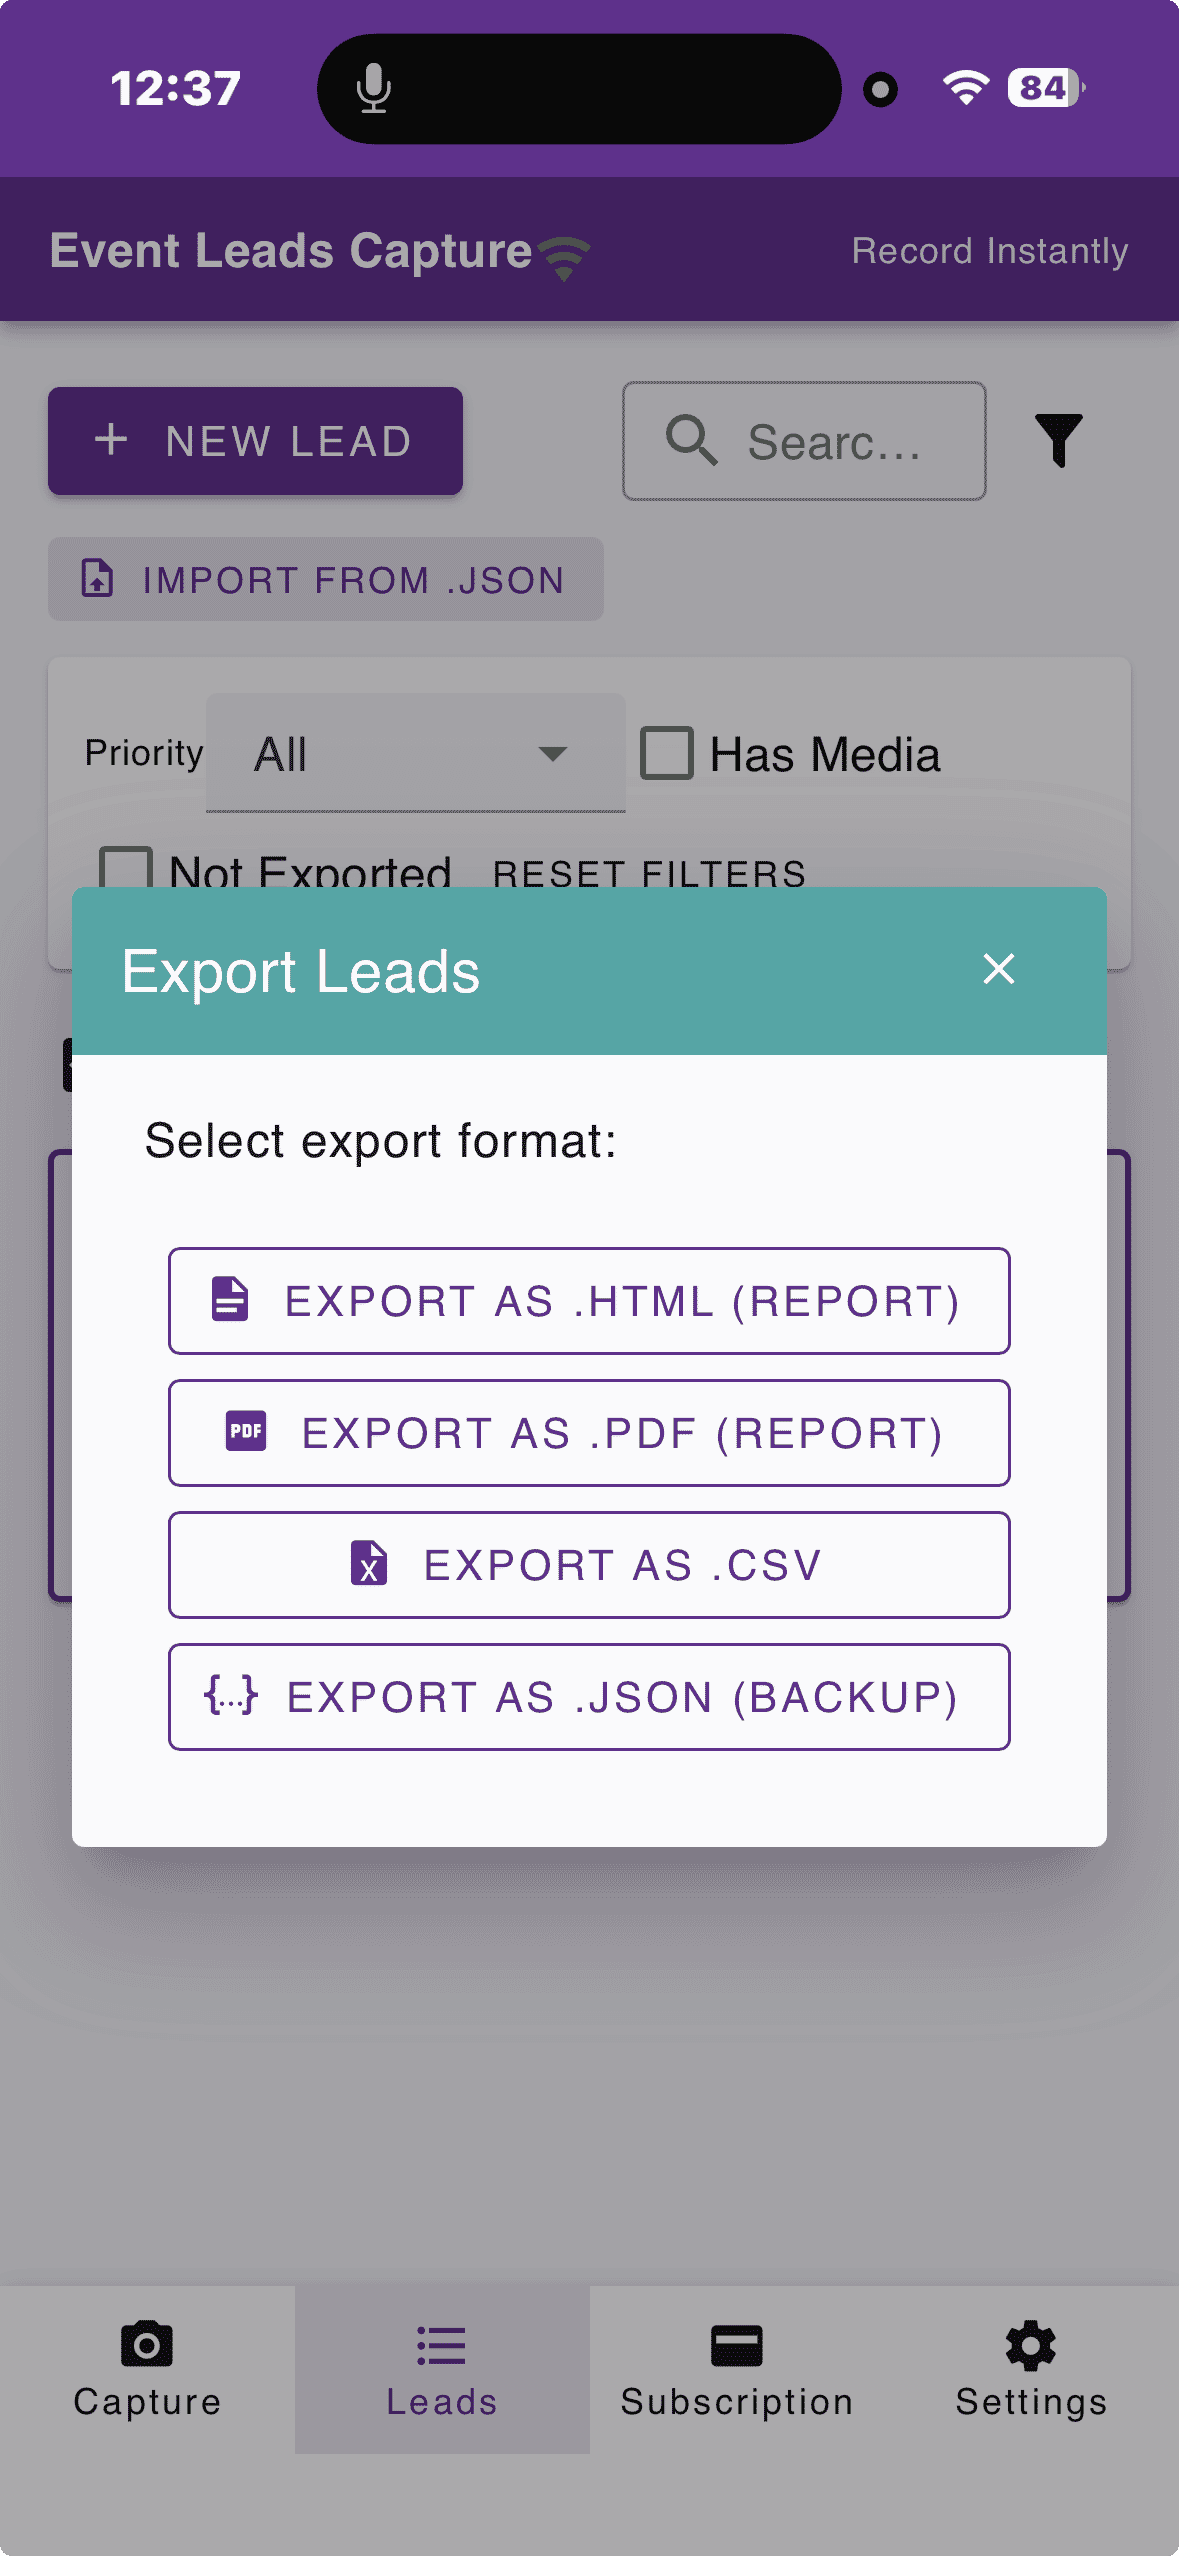
Task: Click the Record Instantly text
Action: click(990, 250)
